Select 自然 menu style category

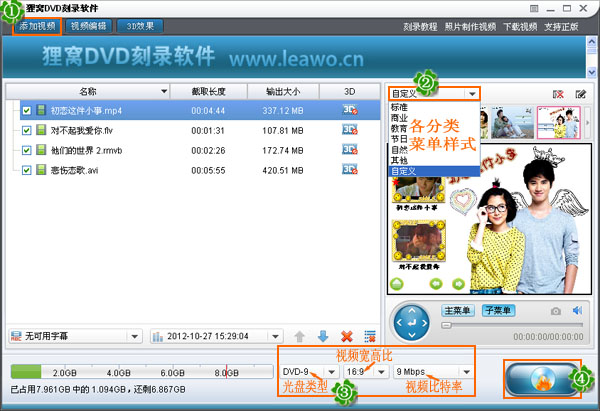[x=399, y=150]
